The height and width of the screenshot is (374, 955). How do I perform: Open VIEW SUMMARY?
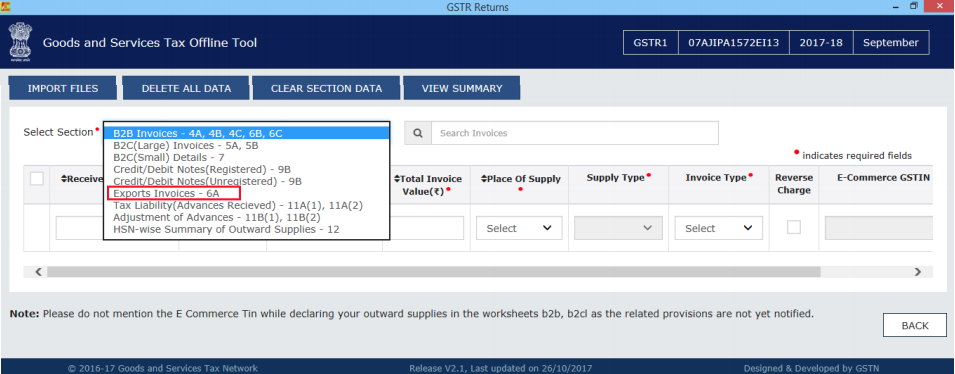pyautogui.click(x=462, y=88)
